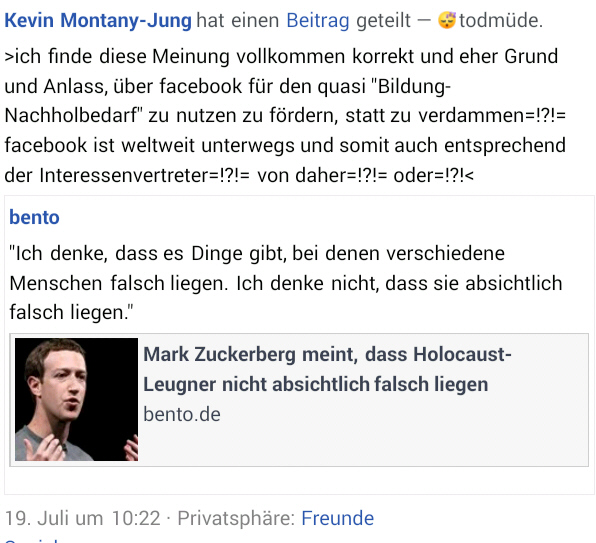
Task: Click the post line ending with oder=!?!<
Action: tap(239, 176)
